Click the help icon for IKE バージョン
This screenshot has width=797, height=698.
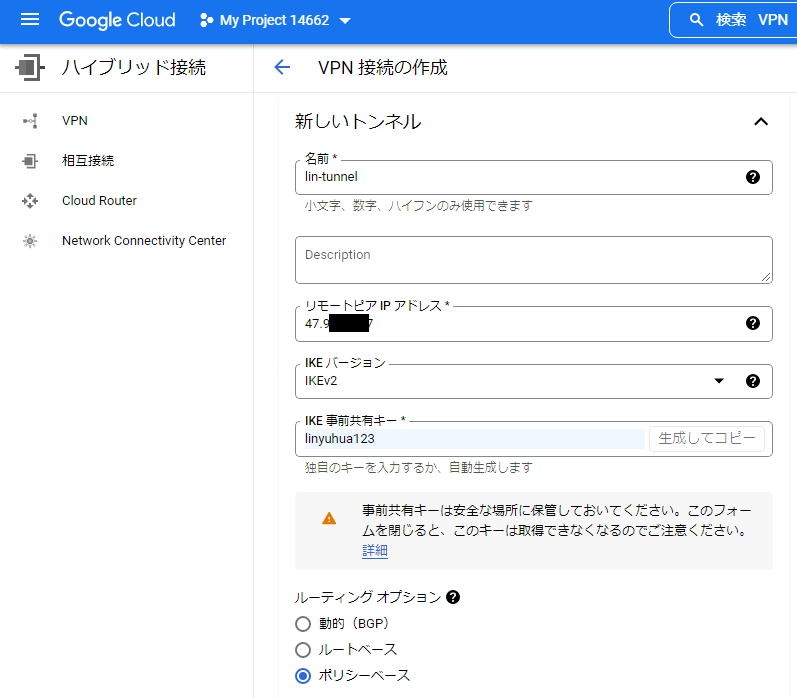753,381
